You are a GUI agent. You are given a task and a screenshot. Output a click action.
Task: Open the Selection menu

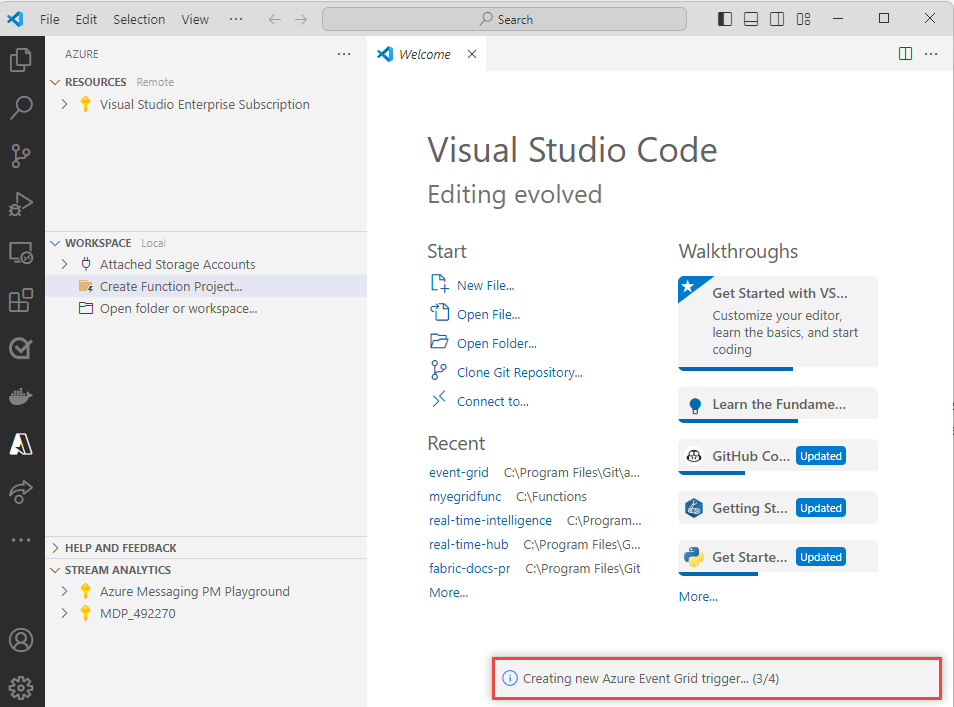[139, 19]
